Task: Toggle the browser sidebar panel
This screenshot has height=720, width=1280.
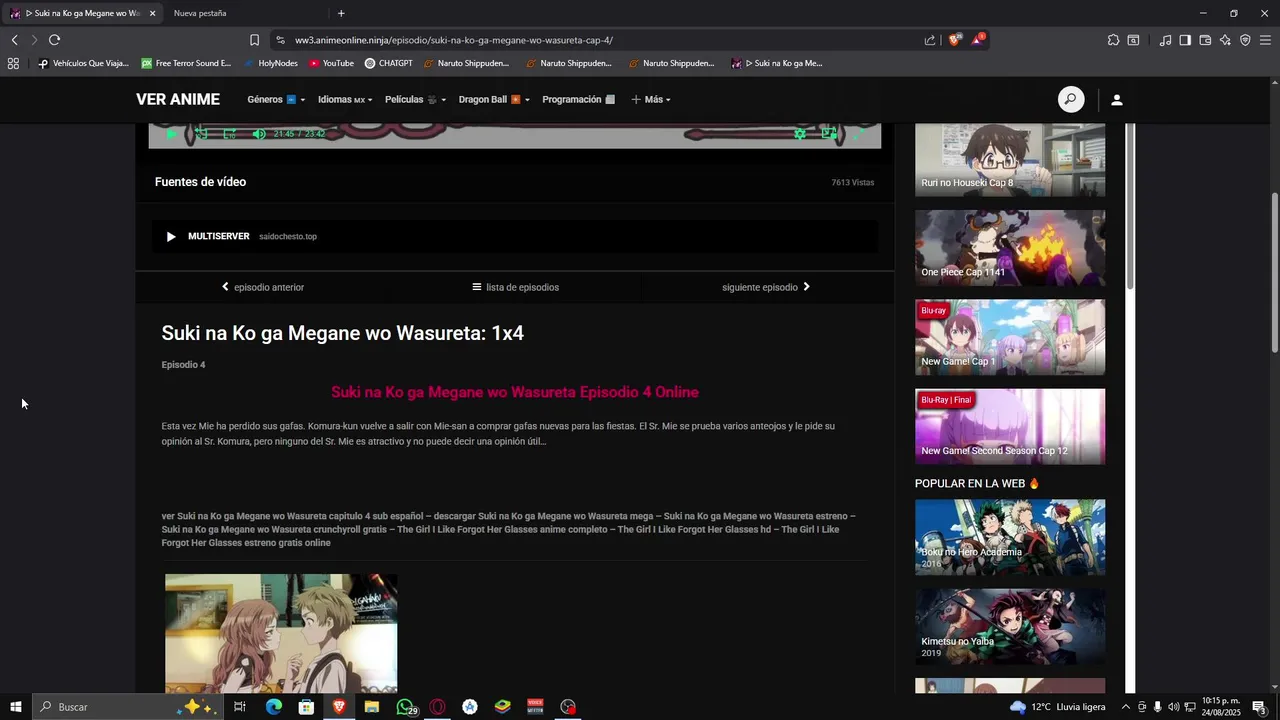Action: tap(1185, 40)
